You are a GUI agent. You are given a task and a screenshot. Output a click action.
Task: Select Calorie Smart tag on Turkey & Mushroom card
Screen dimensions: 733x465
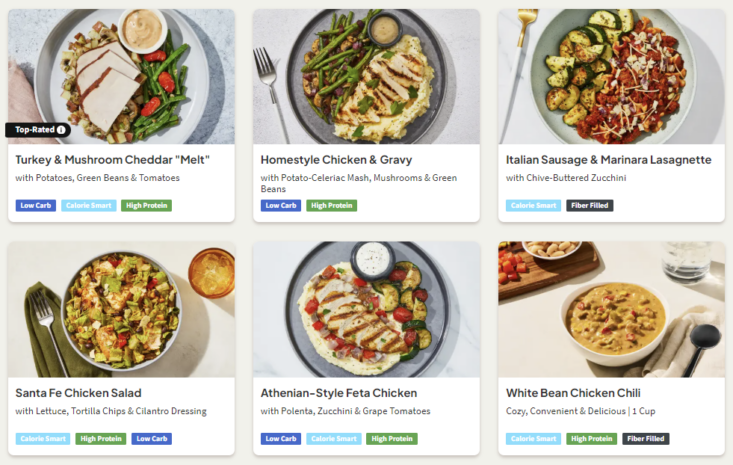[x=89, y=206]
